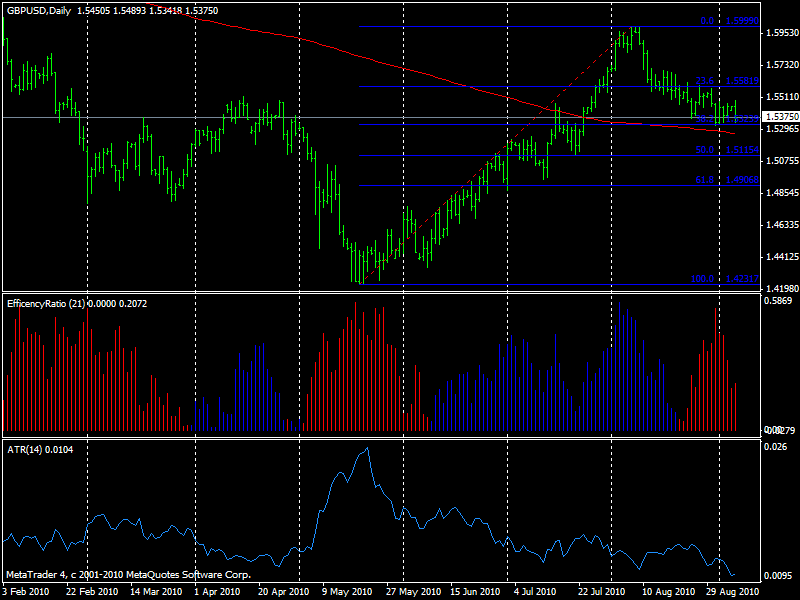Click the GBPUSD,Daily chart title
The image size is (800, 600).
(x=39, y=10)
